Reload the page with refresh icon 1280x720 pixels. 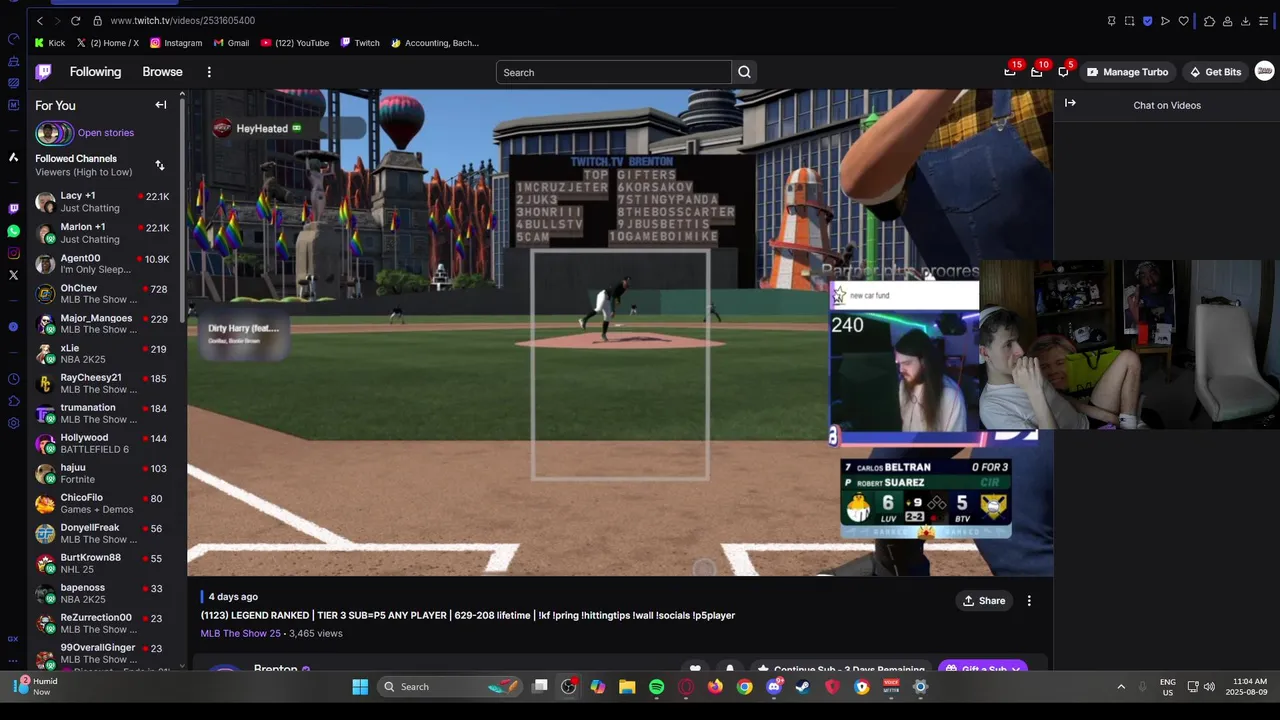(75, 20)
